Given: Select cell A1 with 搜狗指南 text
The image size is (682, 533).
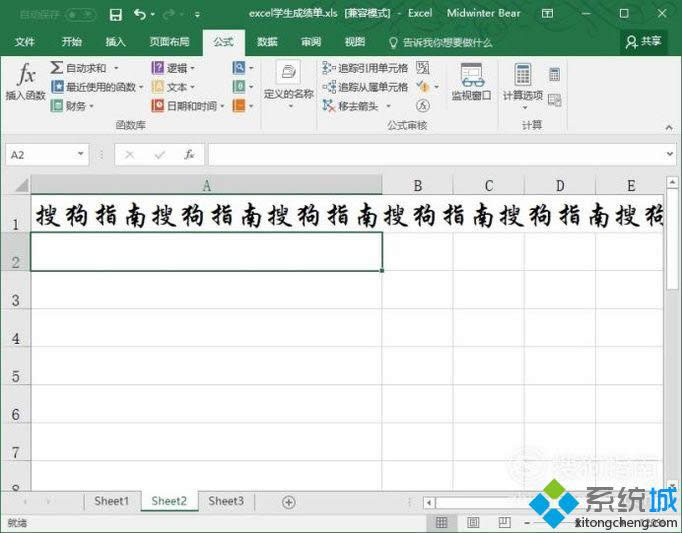Looking at the screenshot, I should click(x=207, y=214).
